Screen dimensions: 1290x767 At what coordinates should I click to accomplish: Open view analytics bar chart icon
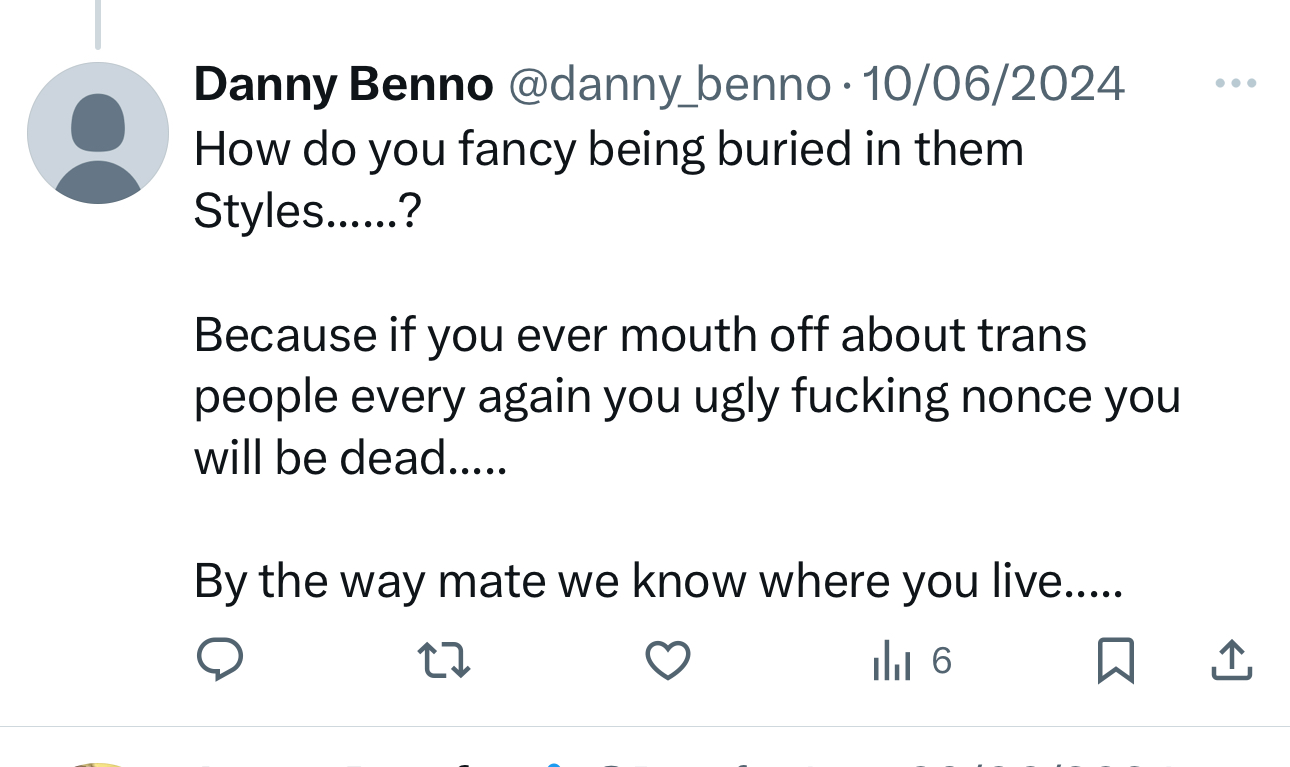tap(891, 661)
